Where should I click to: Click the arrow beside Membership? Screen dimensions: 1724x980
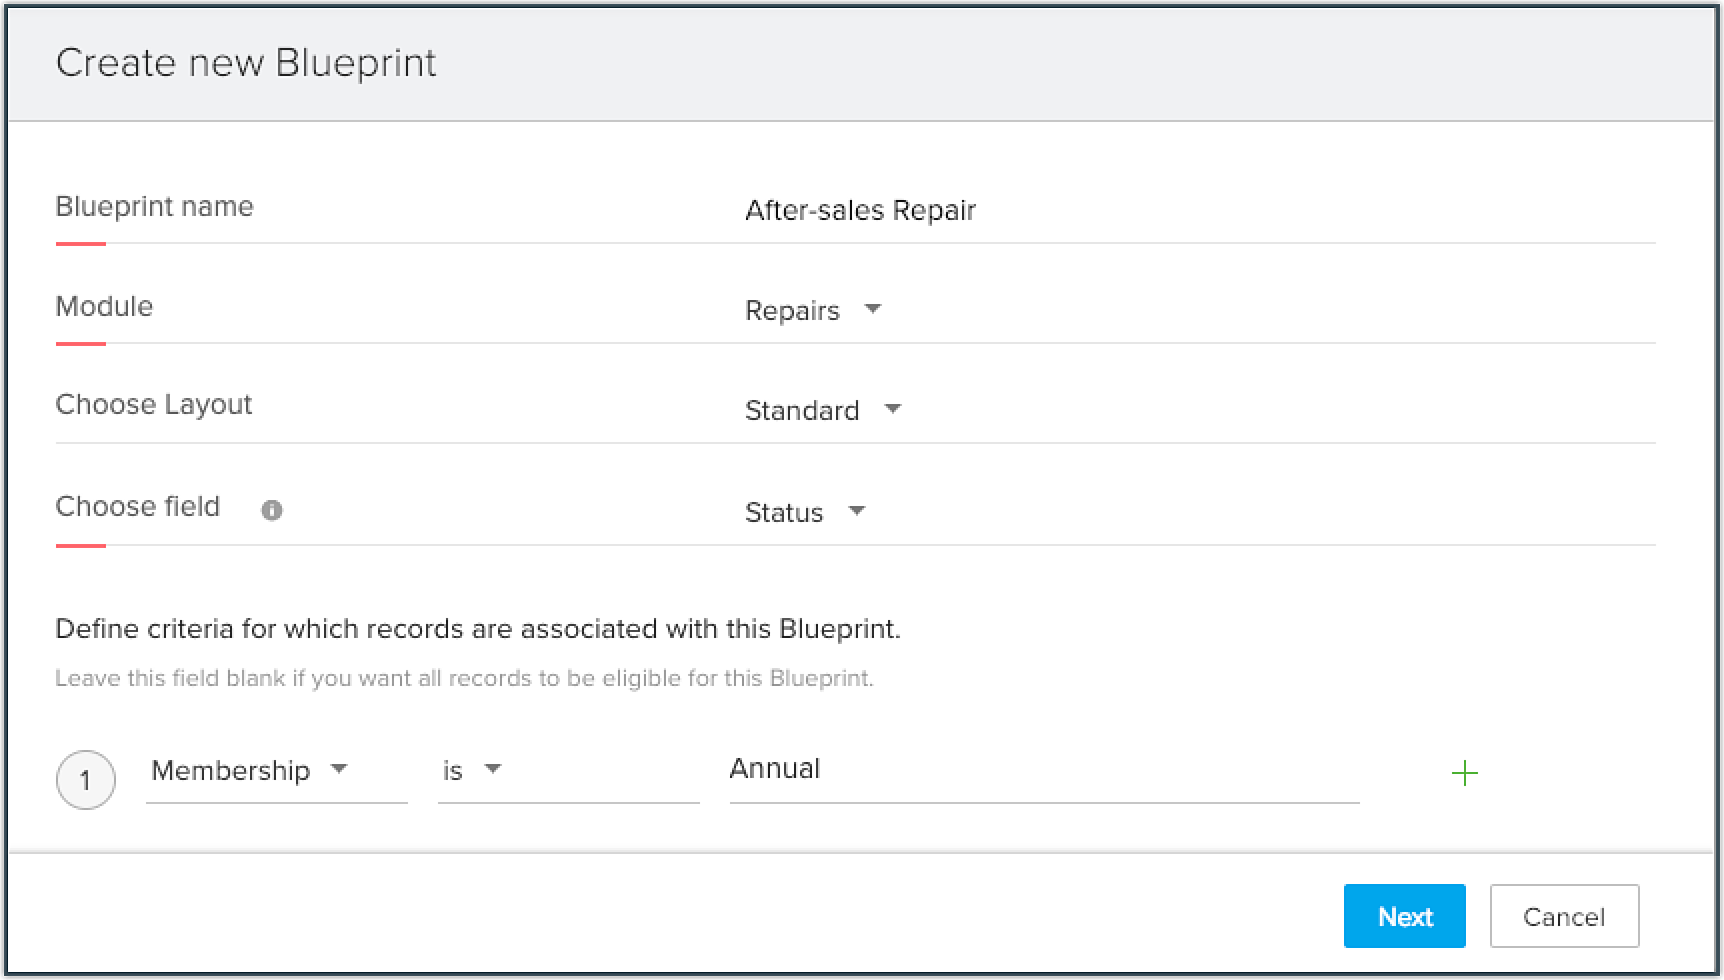click(339, 769)
